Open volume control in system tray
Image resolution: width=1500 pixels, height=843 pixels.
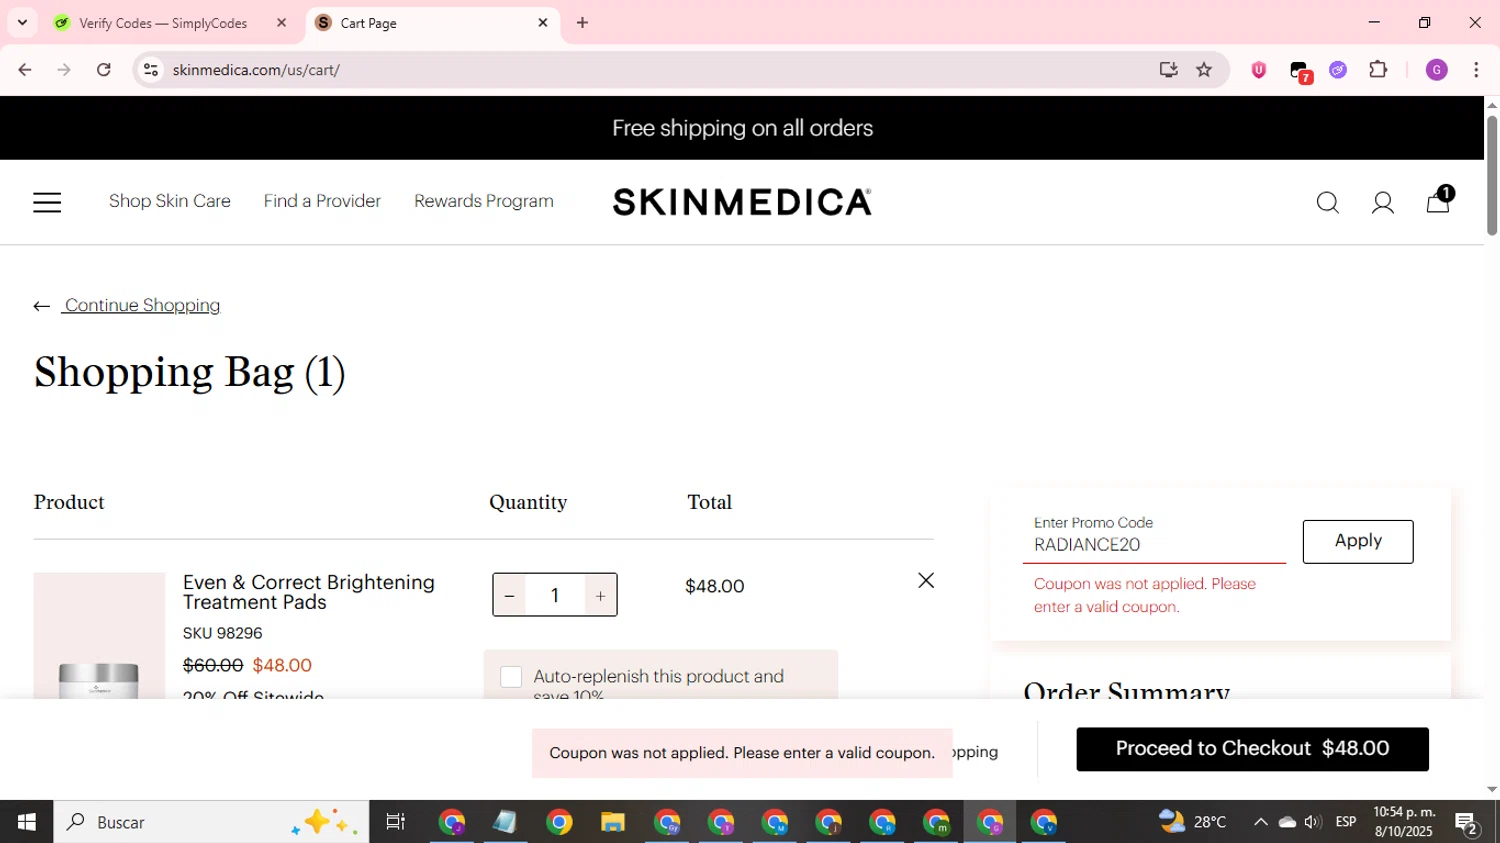click(1313, 822)
